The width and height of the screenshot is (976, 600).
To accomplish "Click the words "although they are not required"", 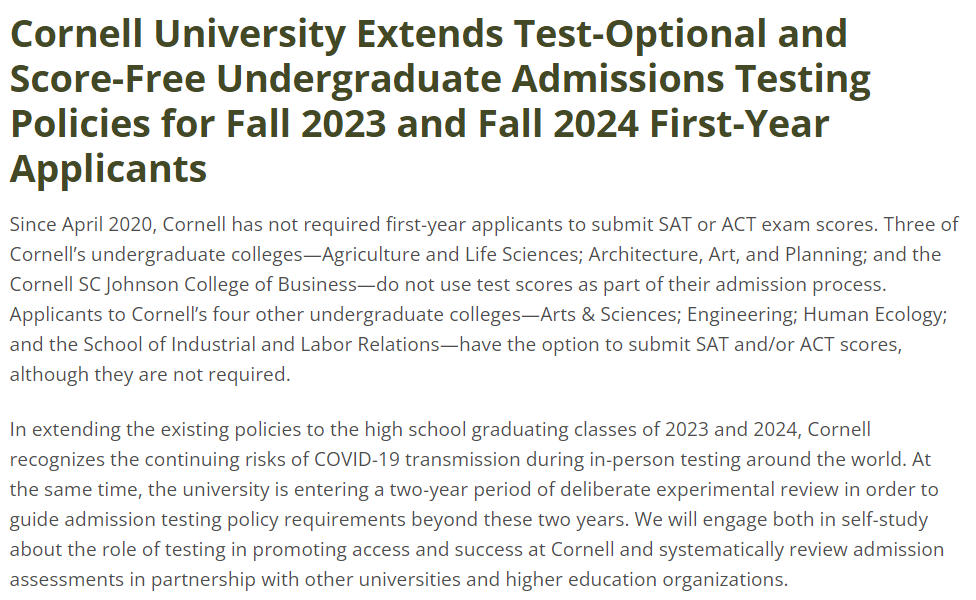I will click(x=148, y=374).
